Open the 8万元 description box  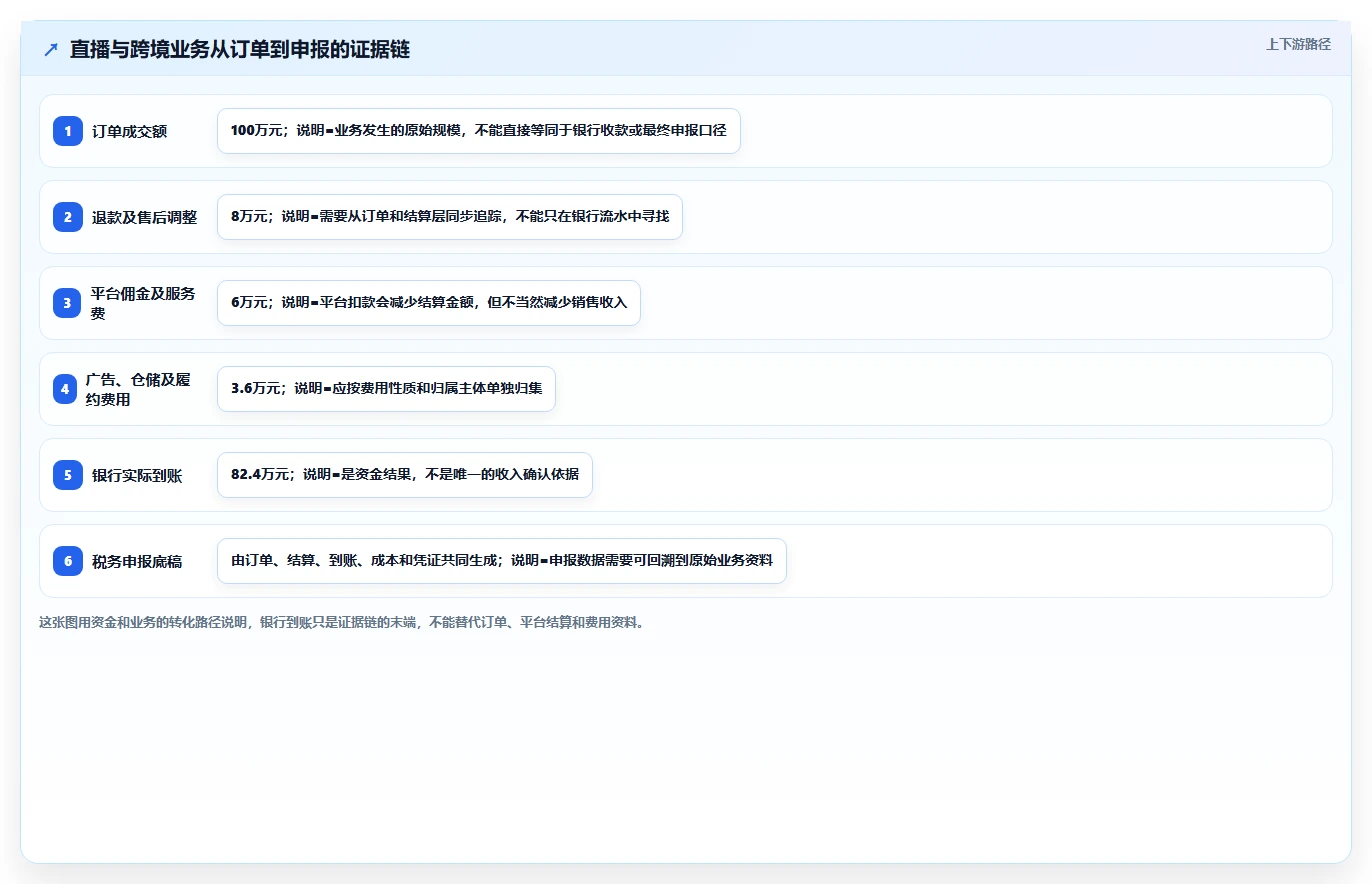(x=450, y=217)
